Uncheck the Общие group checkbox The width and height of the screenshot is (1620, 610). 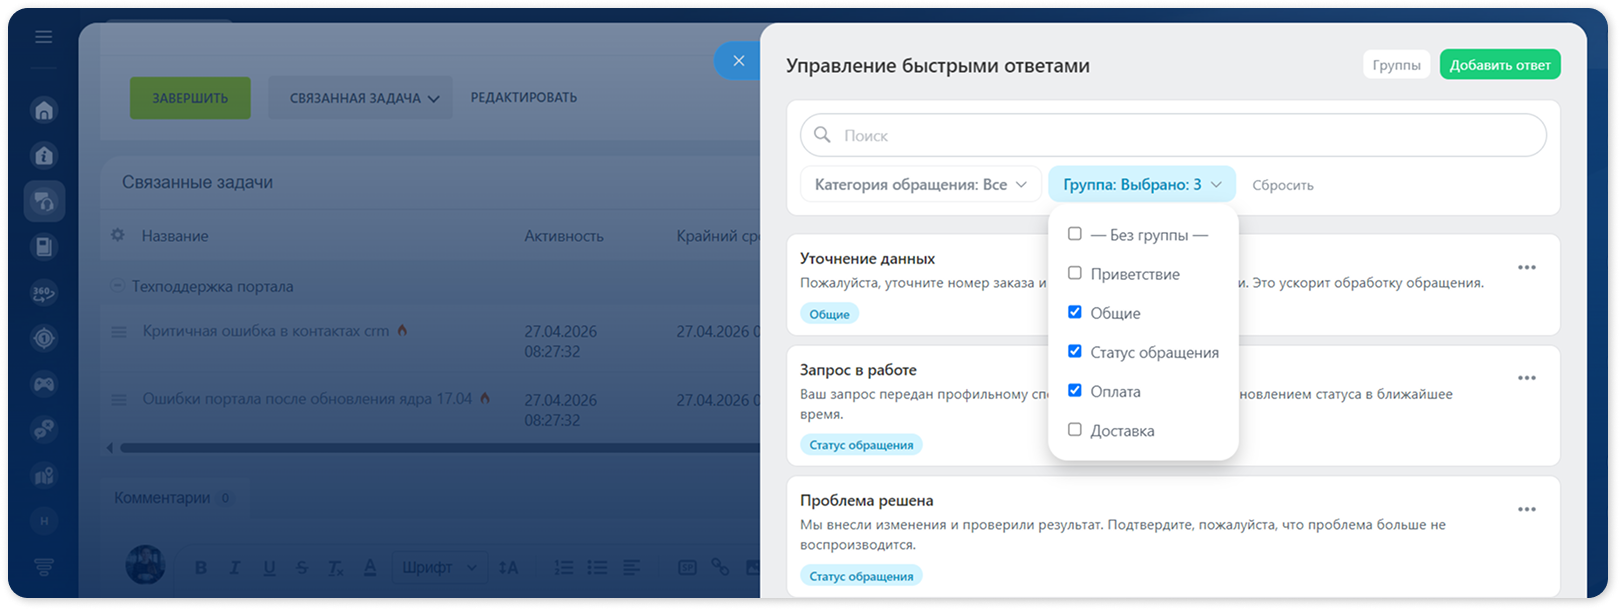point(1075,312)
